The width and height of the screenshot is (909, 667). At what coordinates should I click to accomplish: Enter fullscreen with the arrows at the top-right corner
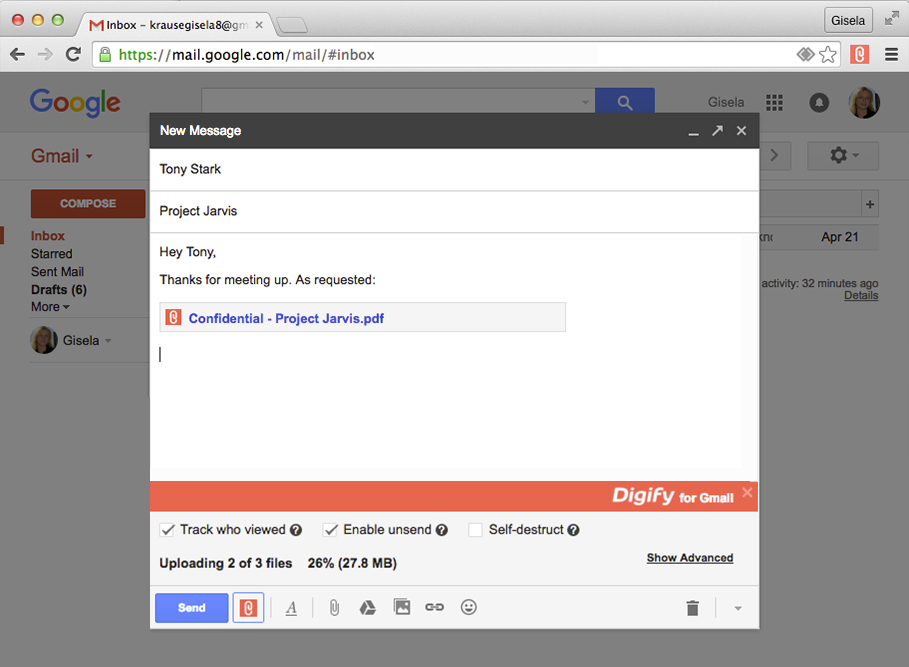(892, 19)
